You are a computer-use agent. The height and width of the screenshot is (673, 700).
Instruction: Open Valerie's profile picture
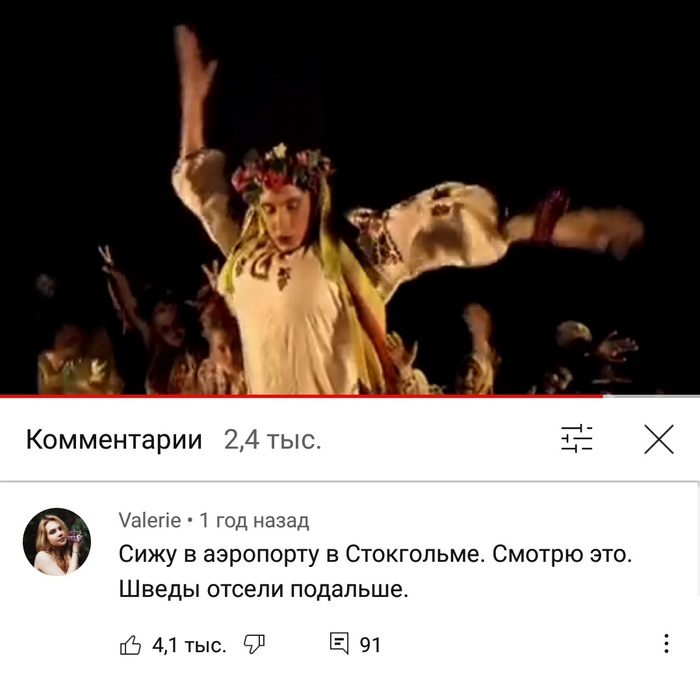coord(57,542)
